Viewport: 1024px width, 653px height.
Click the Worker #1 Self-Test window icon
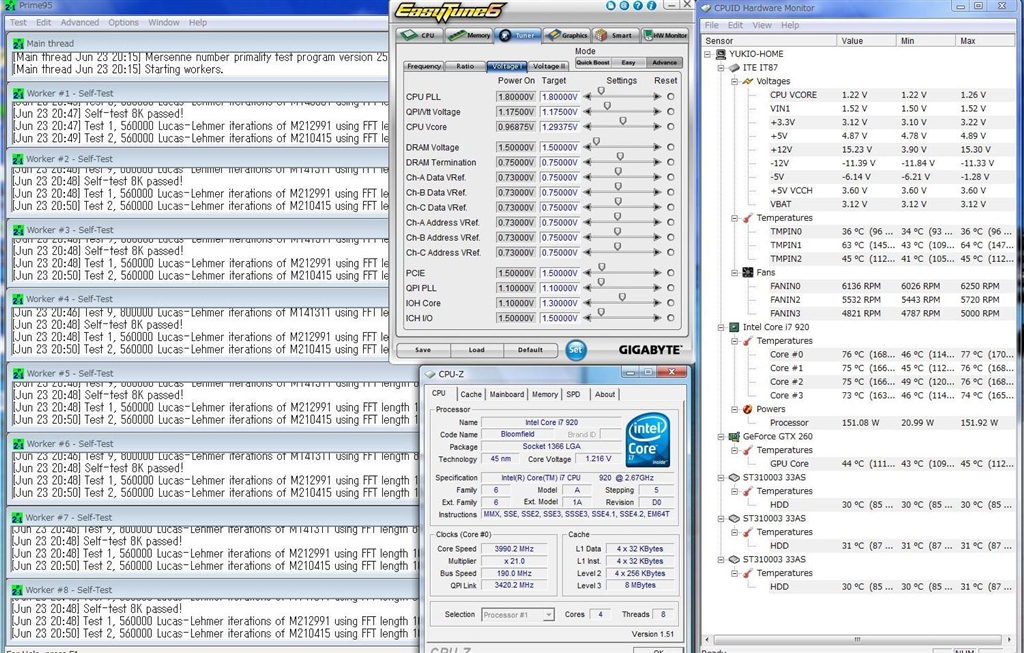click(17, 92)
